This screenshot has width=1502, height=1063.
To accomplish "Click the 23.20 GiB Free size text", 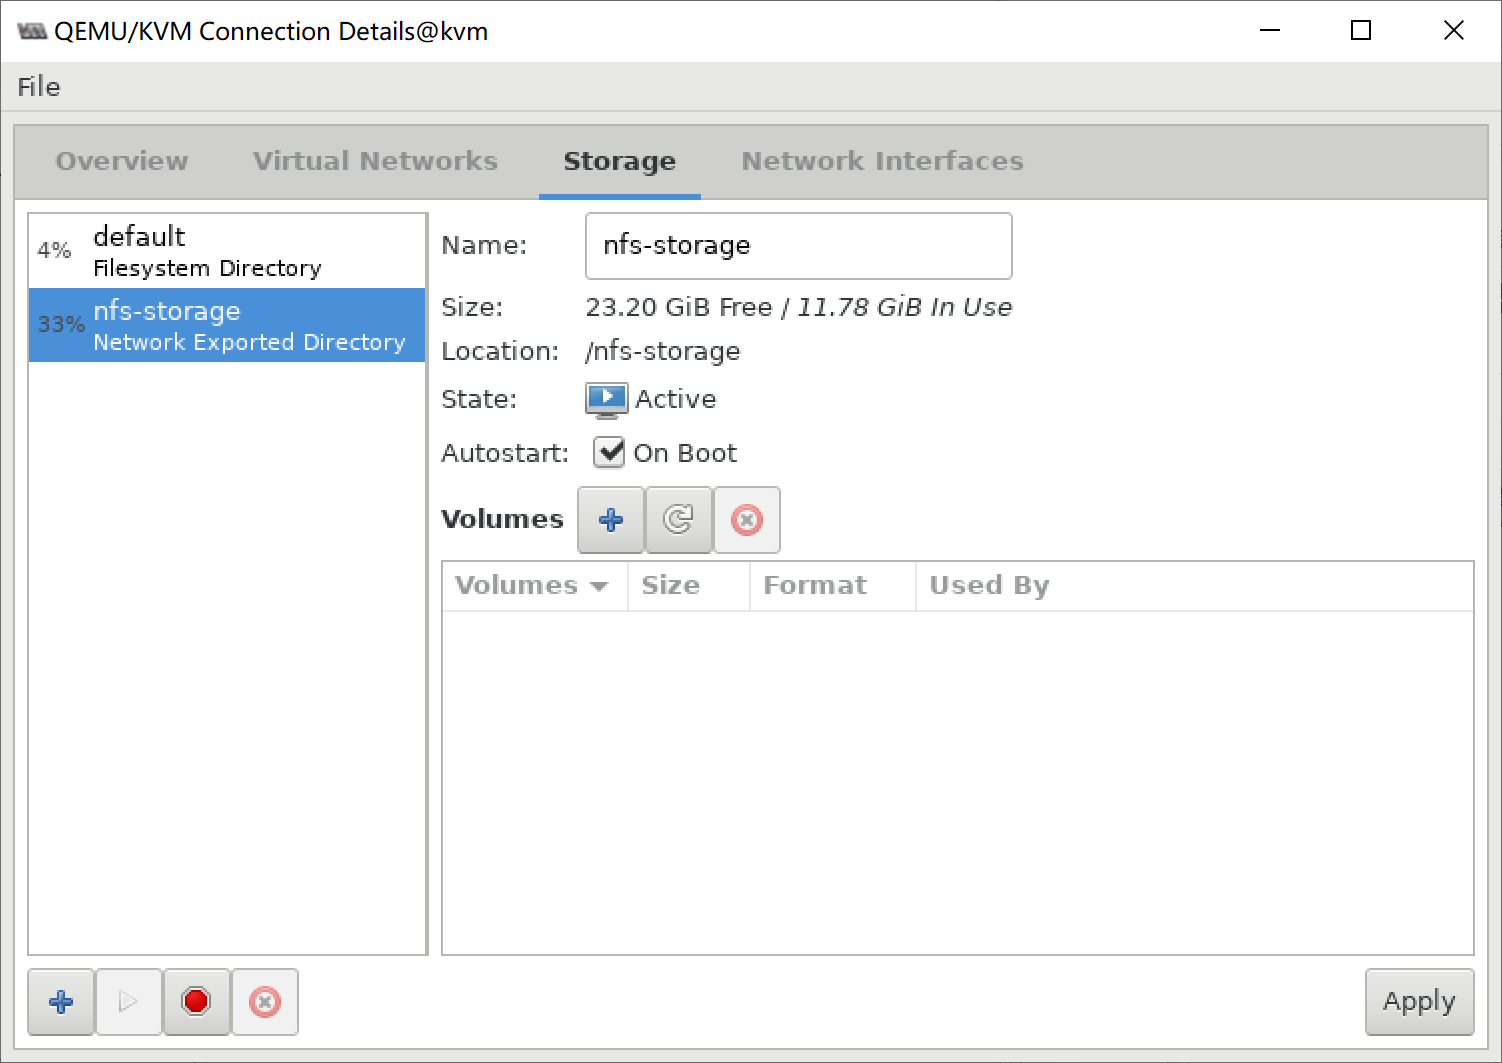I will tap(679, 307).
